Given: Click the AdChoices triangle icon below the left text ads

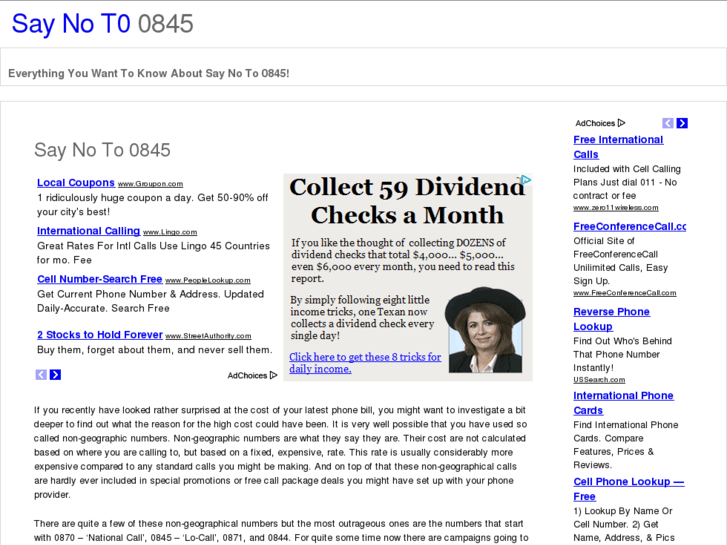Looking at the screenshot, I should click(274, 375).
